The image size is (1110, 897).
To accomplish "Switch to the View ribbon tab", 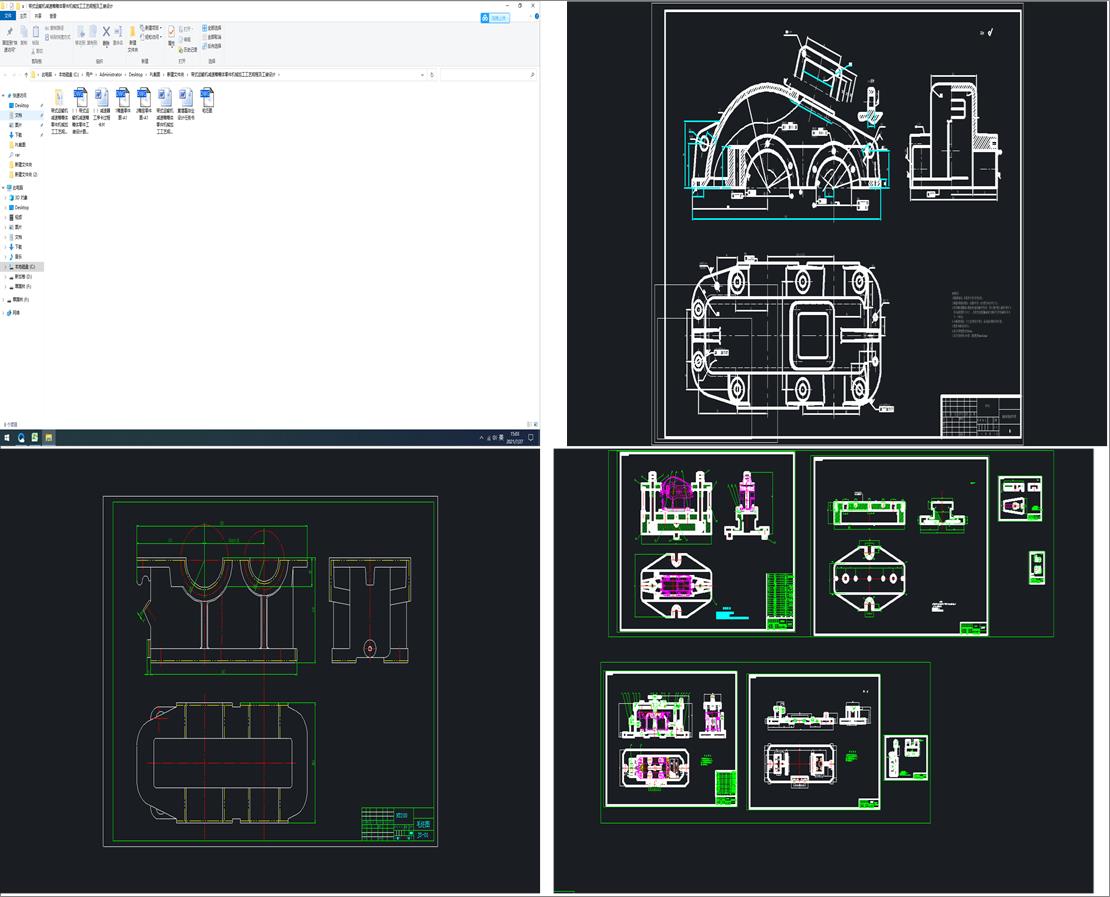I will [x=53, y=16].
